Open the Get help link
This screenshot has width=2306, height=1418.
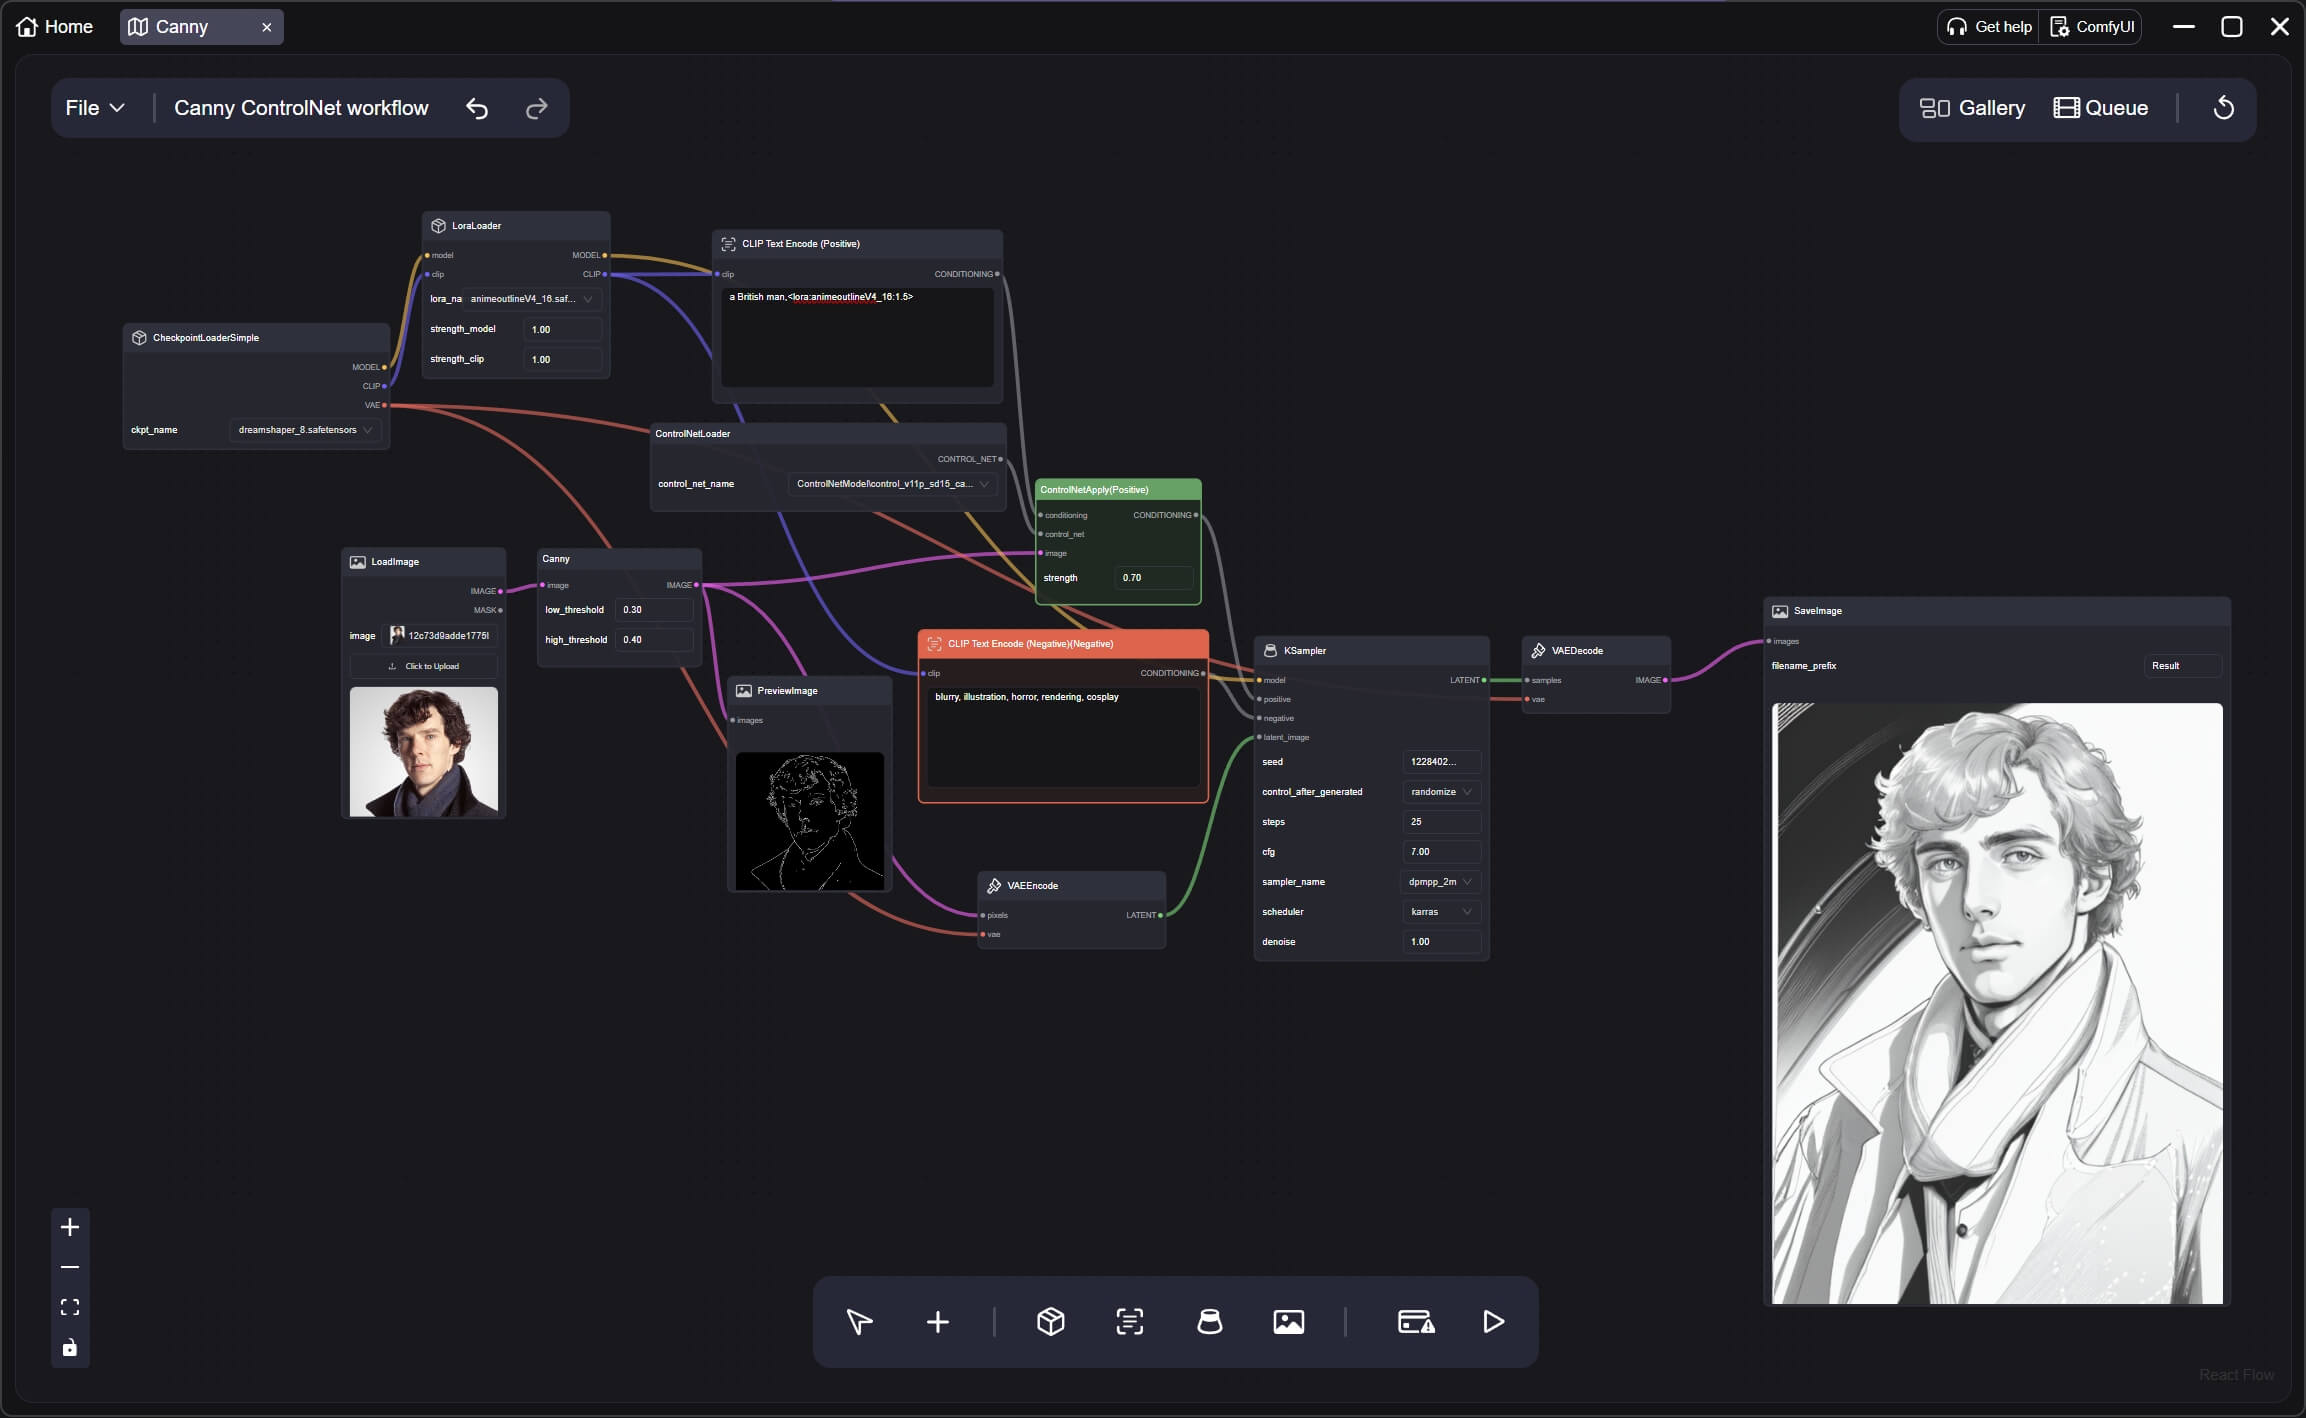1990,27
